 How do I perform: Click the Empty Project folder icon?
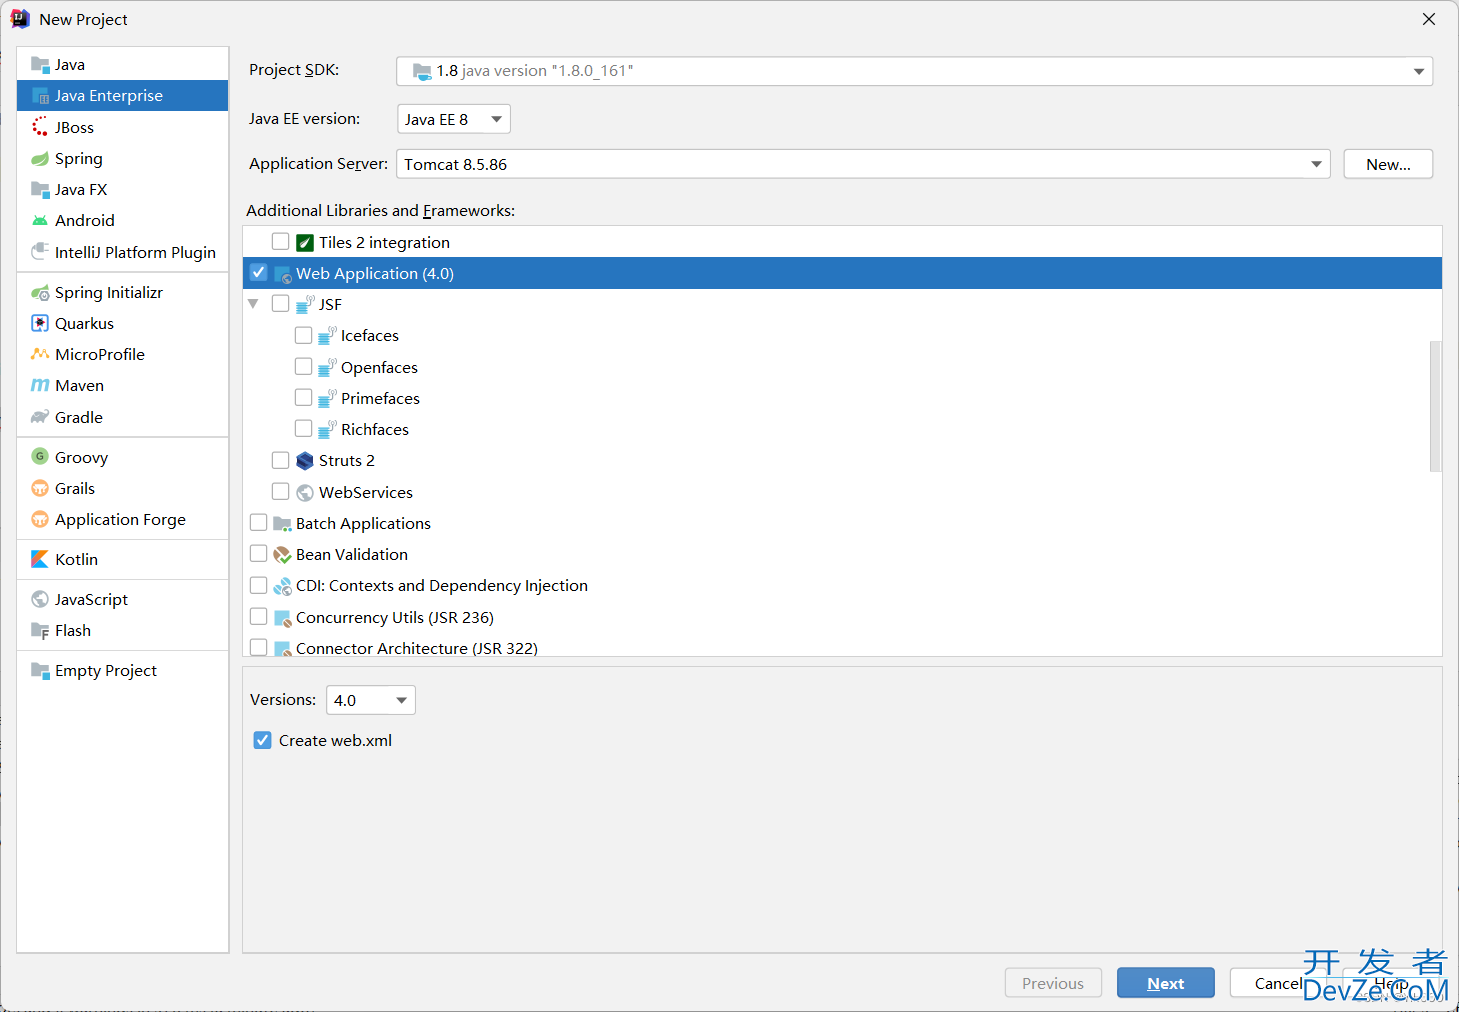pyautogui.click(x=40, y=671)
